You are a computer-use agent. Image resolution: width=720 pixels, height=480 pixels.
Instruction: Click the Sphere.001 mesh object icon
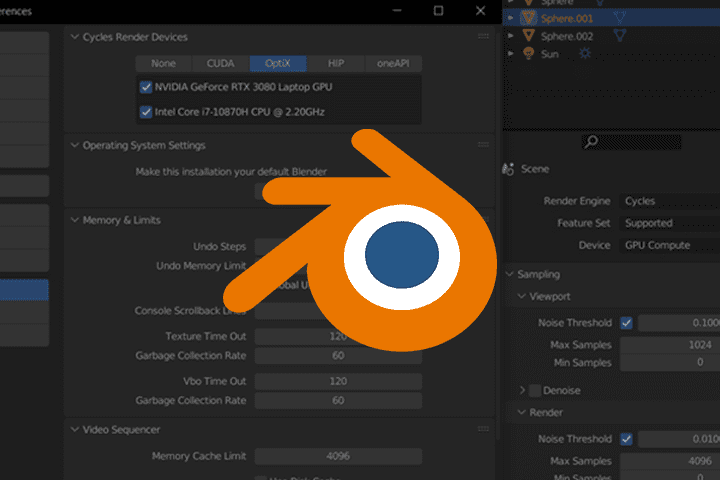[529, 18]
